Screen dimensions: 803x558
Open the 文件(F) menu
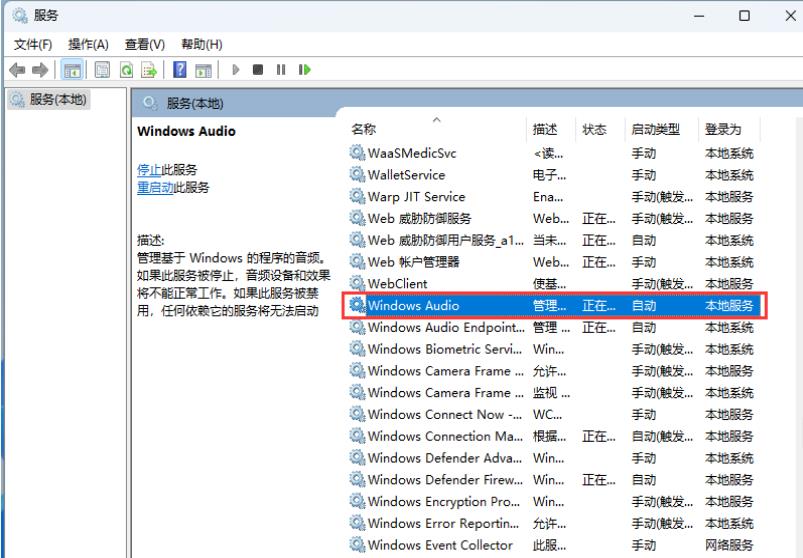33,45
